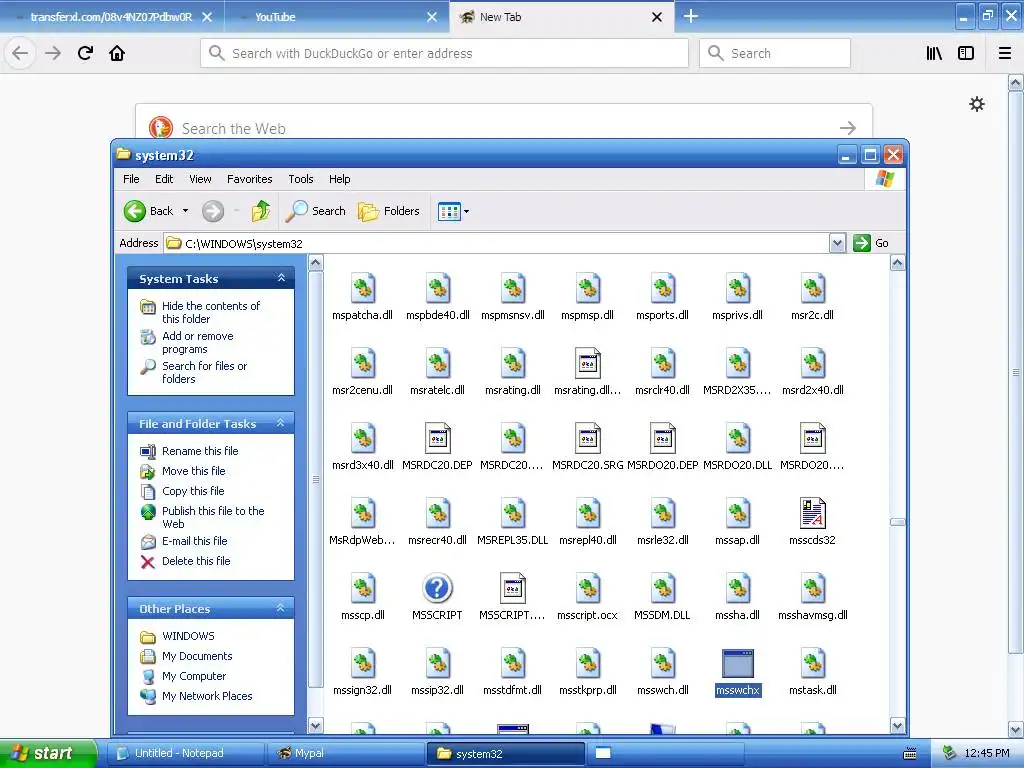Select msrle32.dll file icon
1024x768 pixels.
tap(663, 513)
